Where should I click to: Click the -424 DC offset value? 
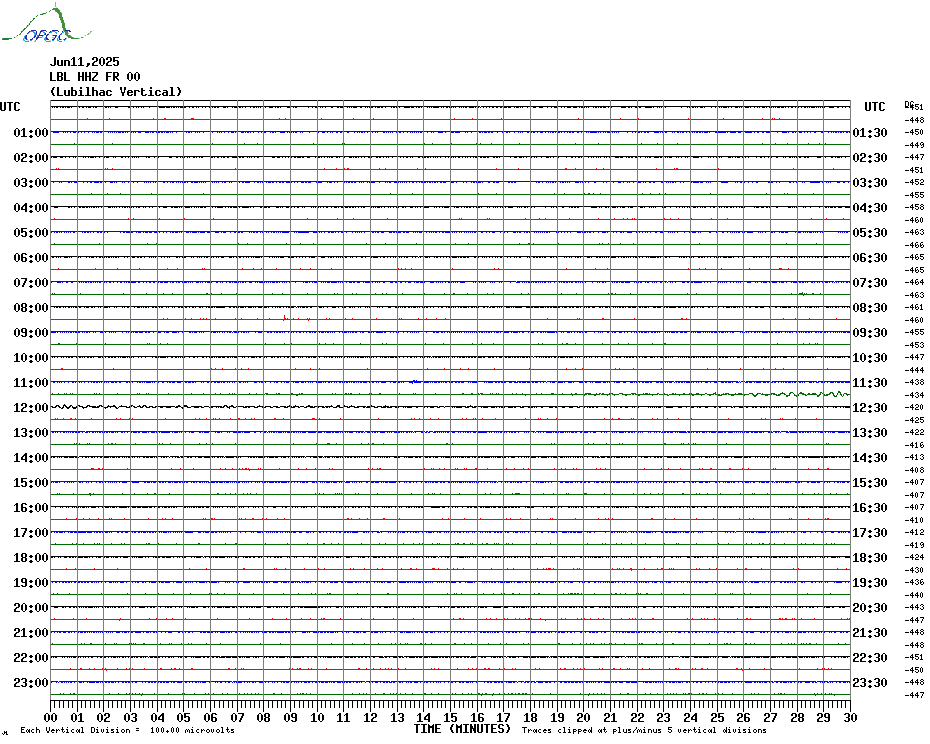click(914, 558)
